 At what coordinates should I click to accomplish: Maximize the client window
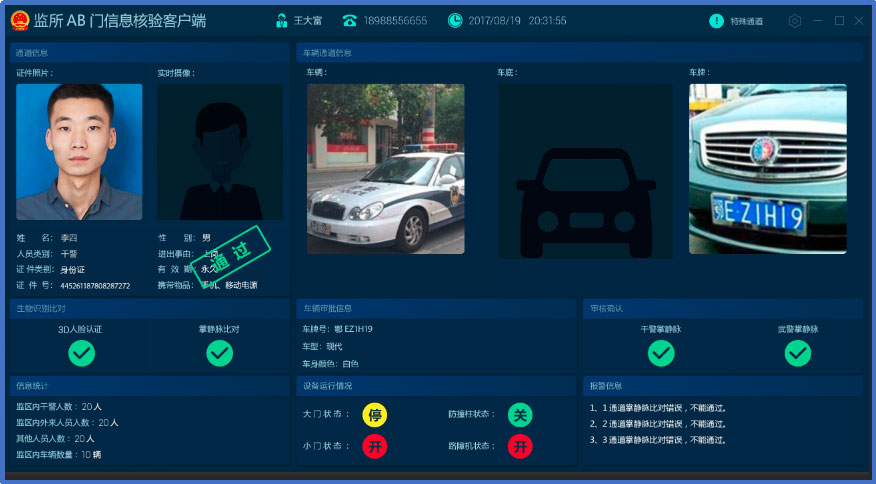coord(839,21)
